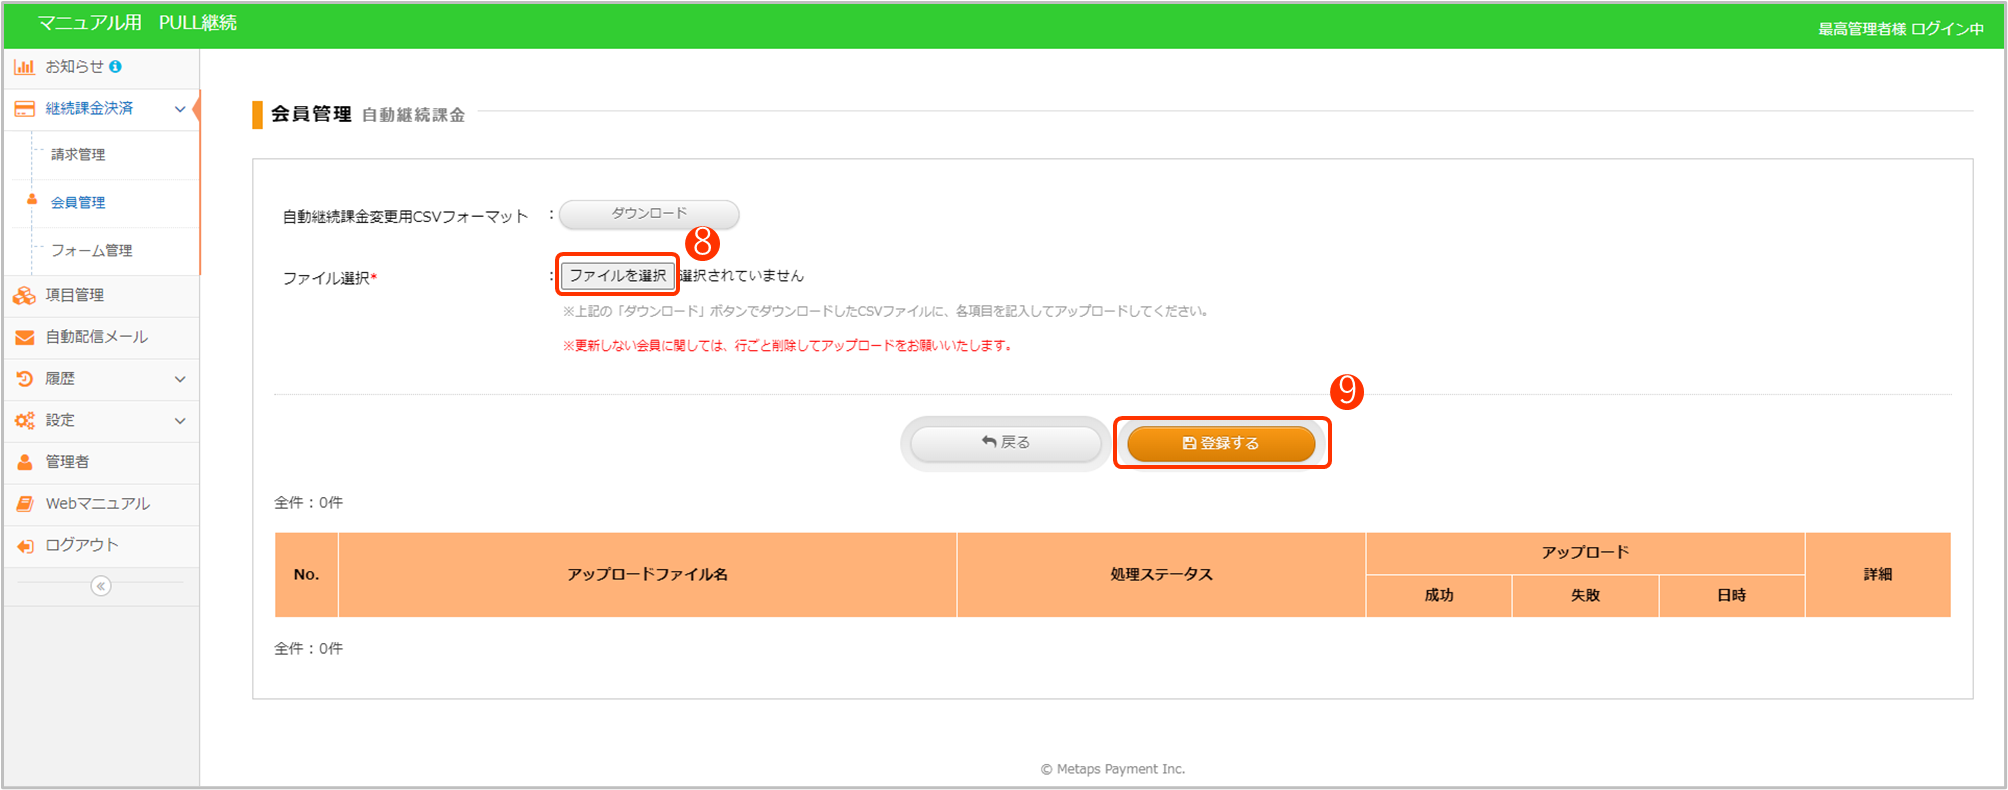Image resolution: width=2008 pixels, height=790 pixels.
Task: Expand the 履歴 submenu arrow
Action: [x=180, y=379]
